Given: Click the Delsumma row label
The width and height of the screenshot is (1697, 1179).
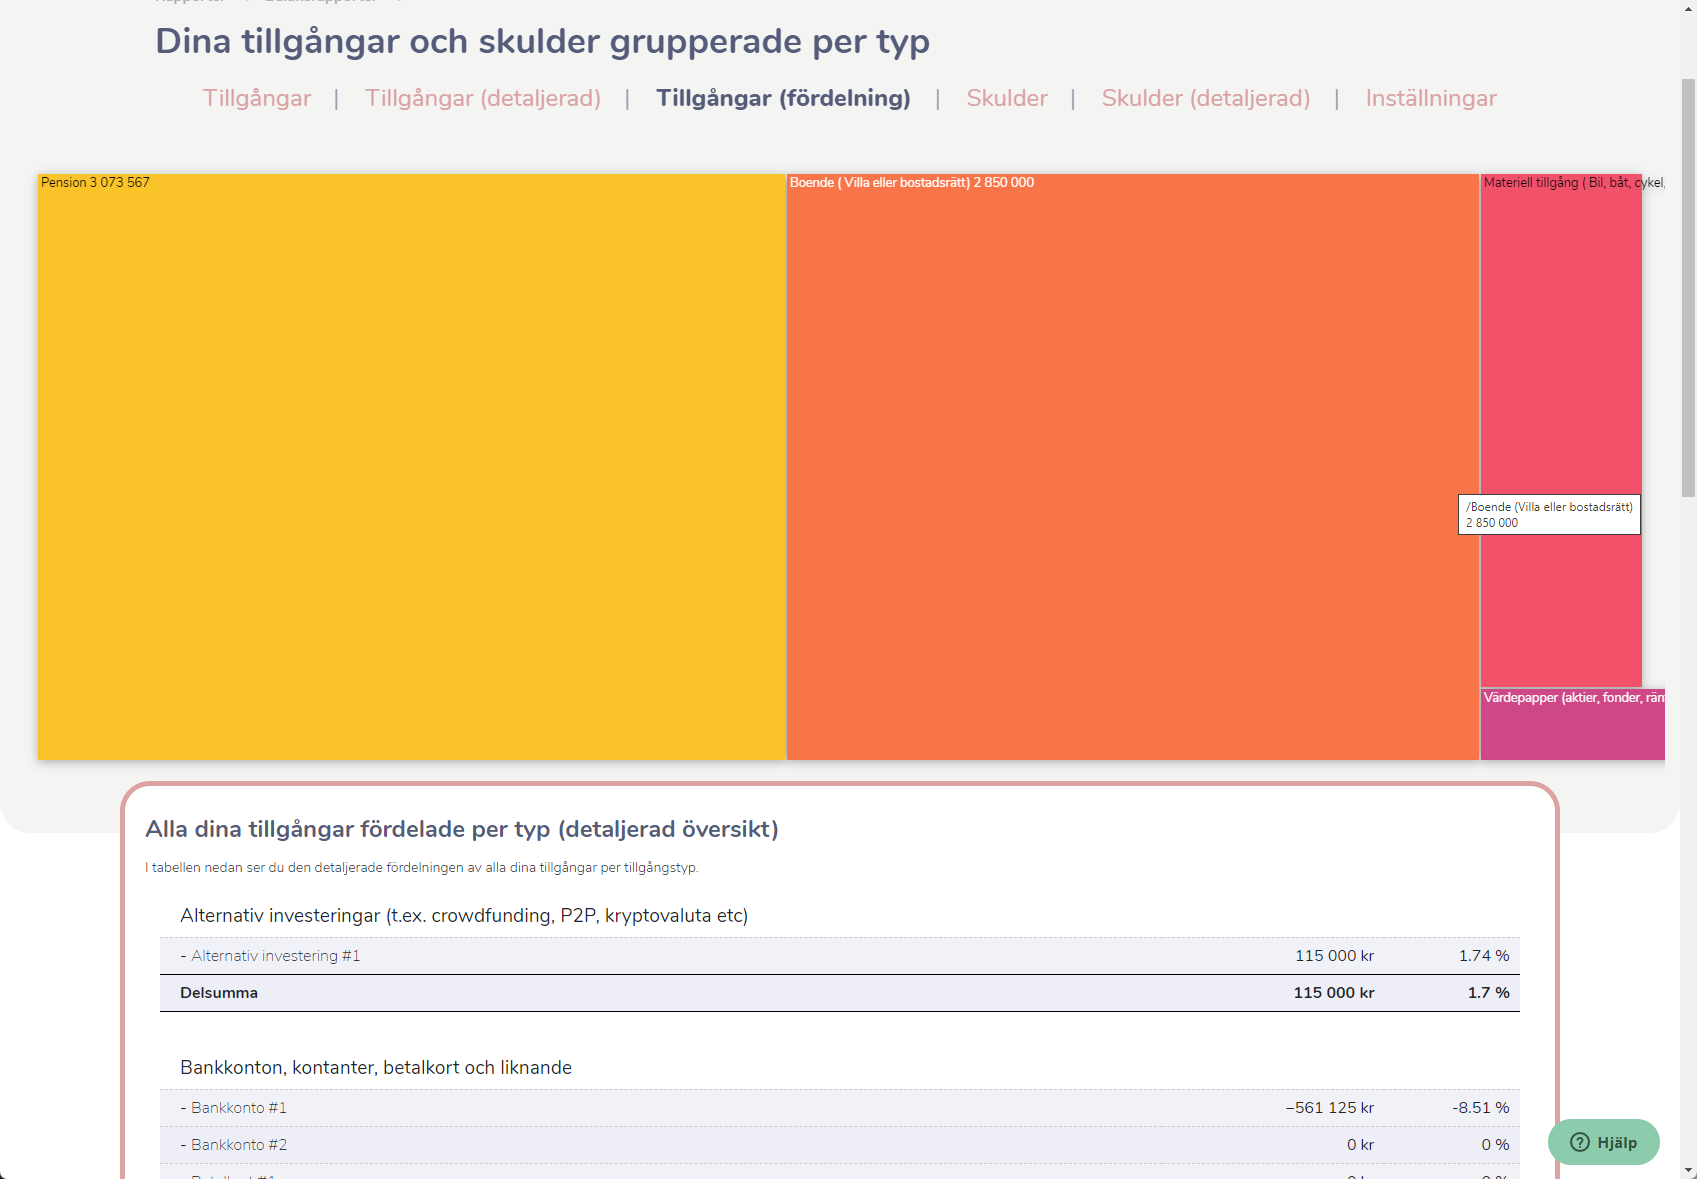Looking at the screenshot, I should [219, 993].
